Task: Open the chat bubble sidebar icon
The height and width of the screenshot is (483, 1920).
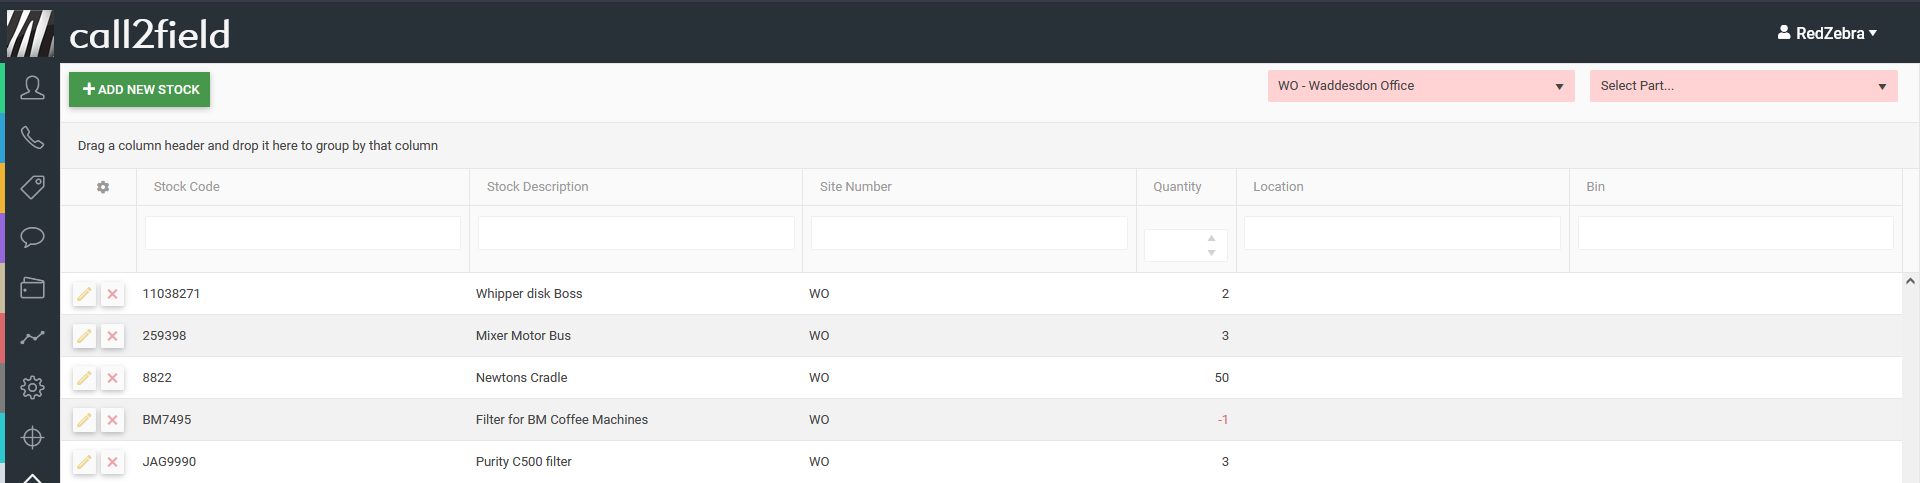Action: (x=32, y=237)
